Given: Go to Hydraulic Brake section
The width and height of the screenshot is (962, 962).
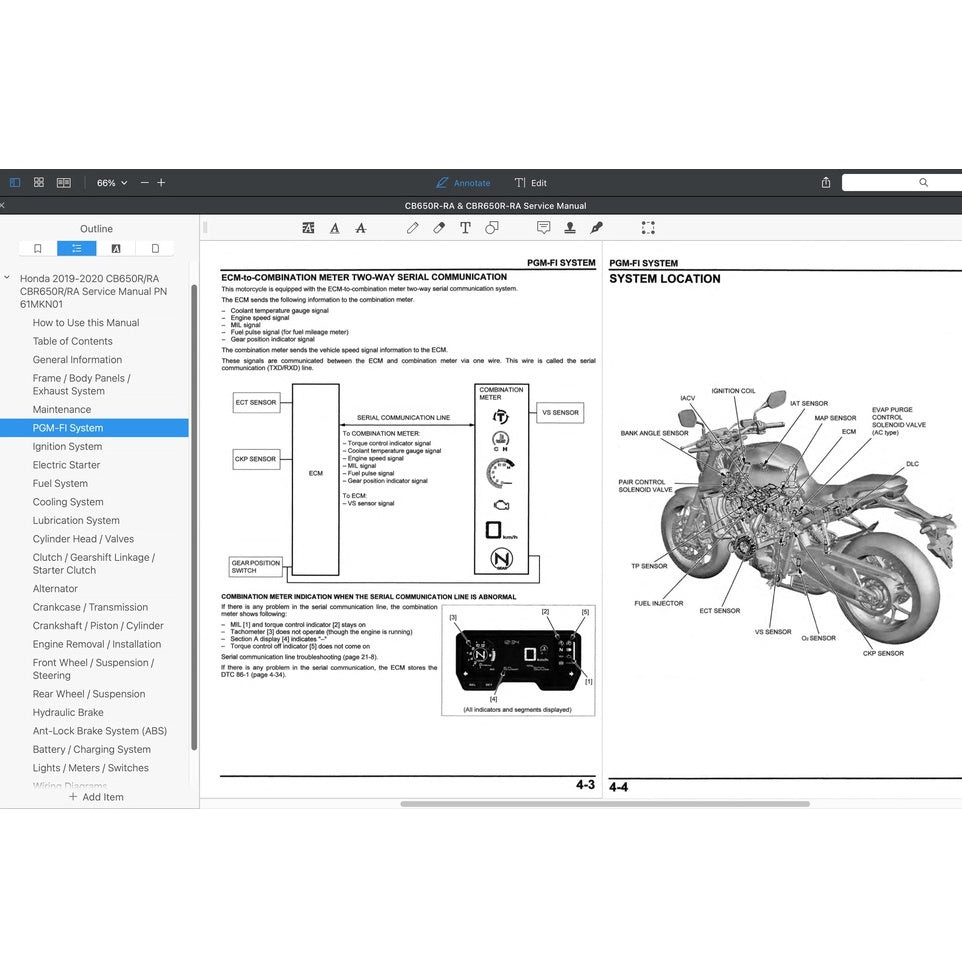Looking at the screenshot, I should [68, 712].
